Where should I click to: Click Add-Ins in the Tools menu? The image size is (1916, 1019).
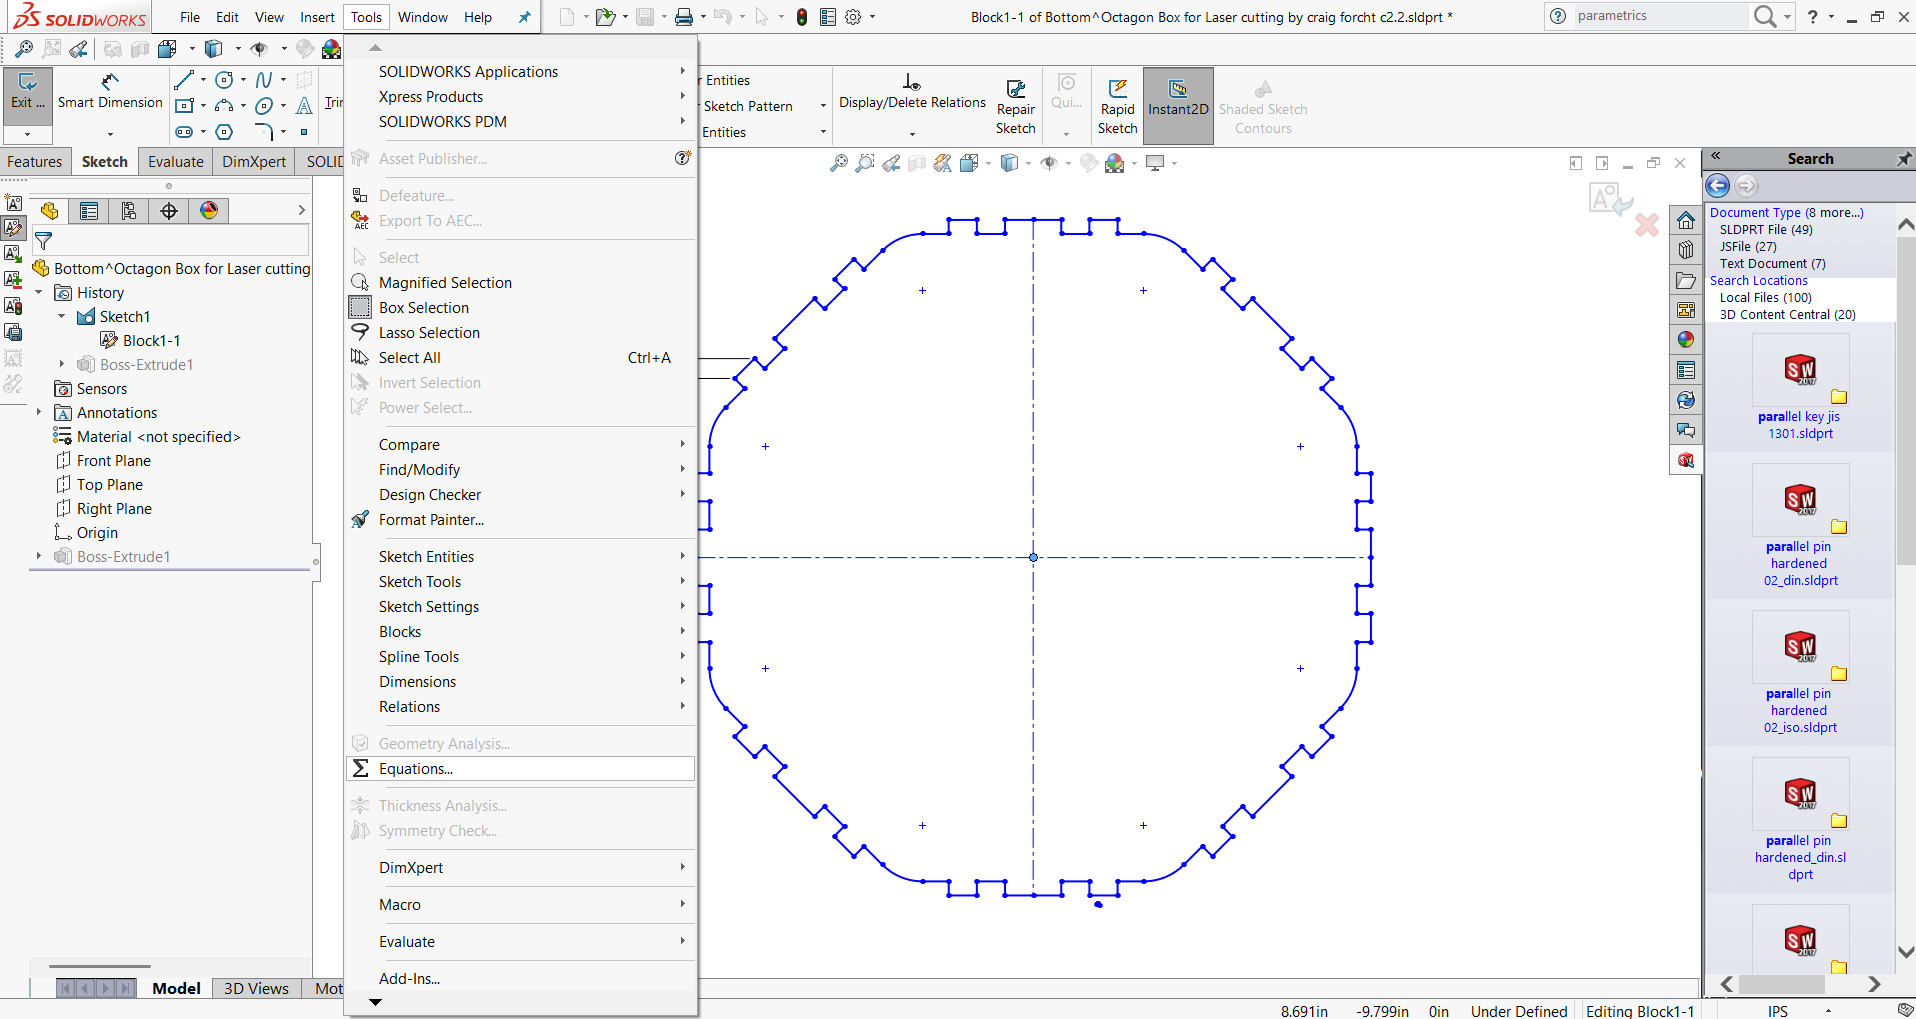pos(520,979)
